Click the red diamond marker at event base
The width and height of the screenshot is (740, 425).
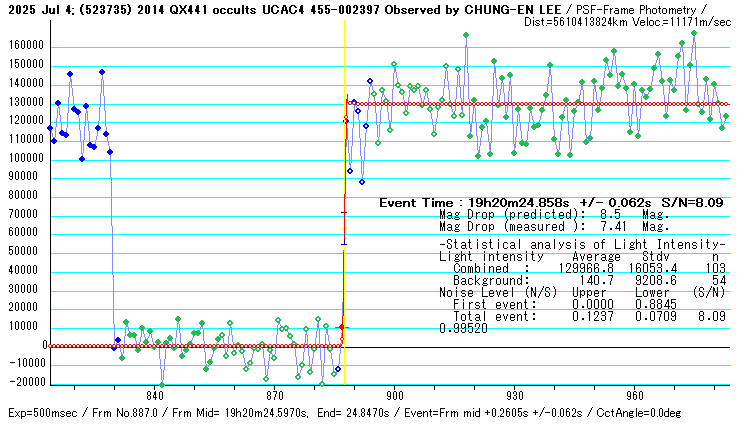tap(342, 327)
